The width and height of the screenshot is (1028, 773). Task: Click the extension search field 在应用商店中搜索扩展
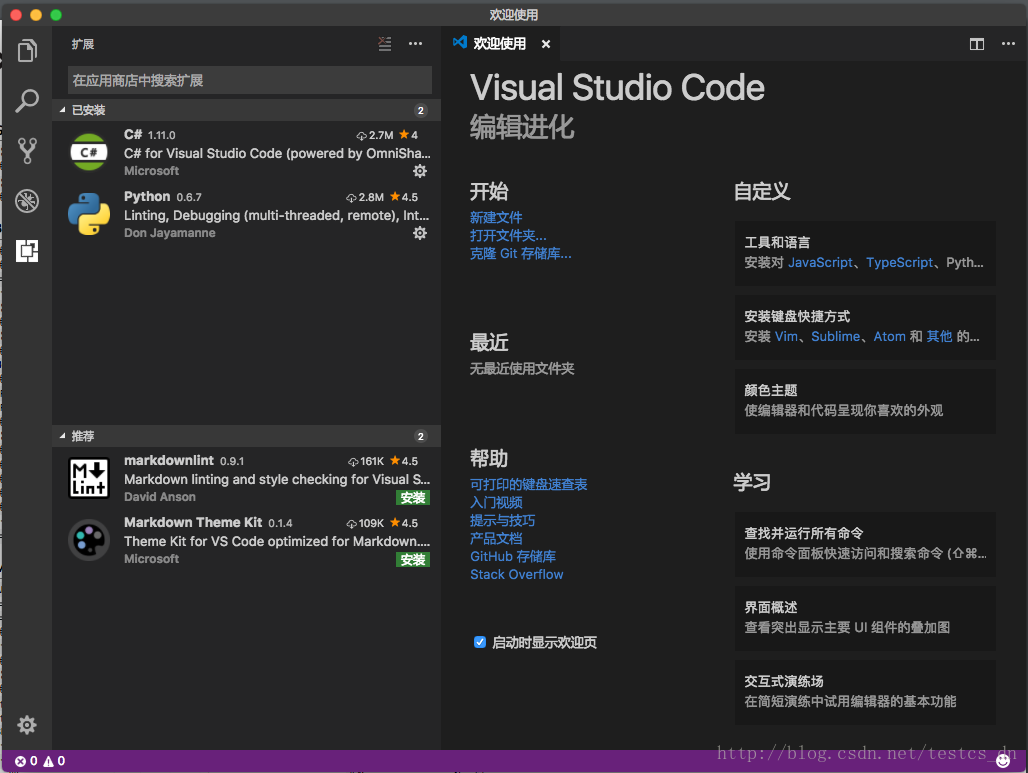[250, 80]
